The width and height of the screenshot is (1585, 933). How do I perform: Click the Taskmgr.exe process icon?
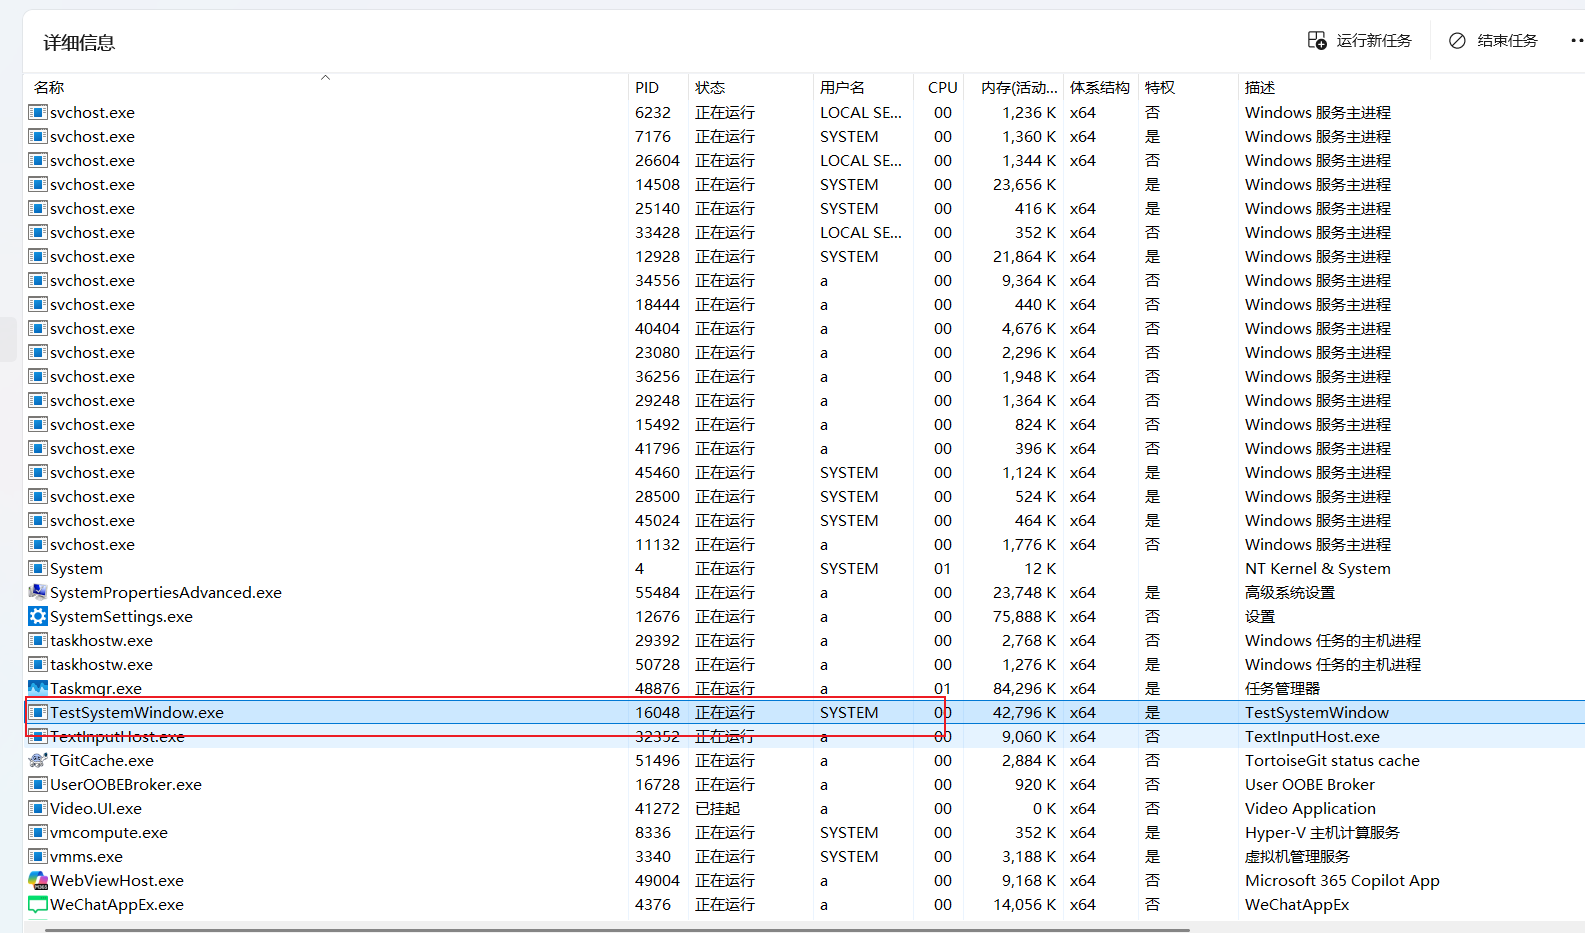pos(38,688)
